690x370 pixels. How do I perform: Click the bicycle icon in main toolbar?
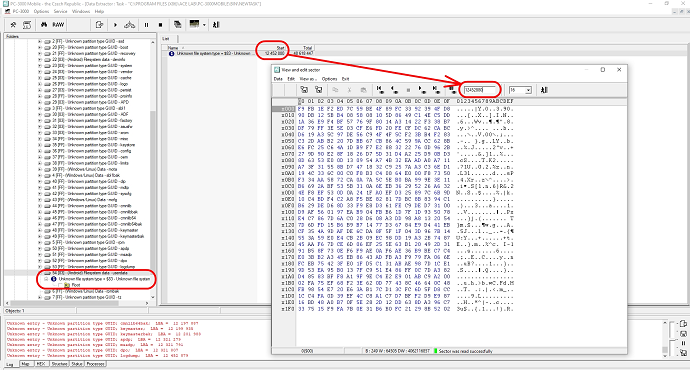pyautogui.click(x=129, y=25)
